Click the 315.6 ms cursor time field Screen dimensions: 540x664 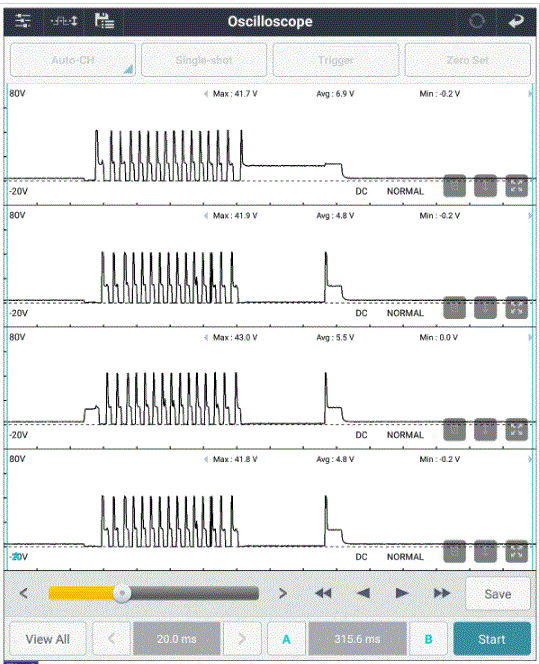point(357,639)
